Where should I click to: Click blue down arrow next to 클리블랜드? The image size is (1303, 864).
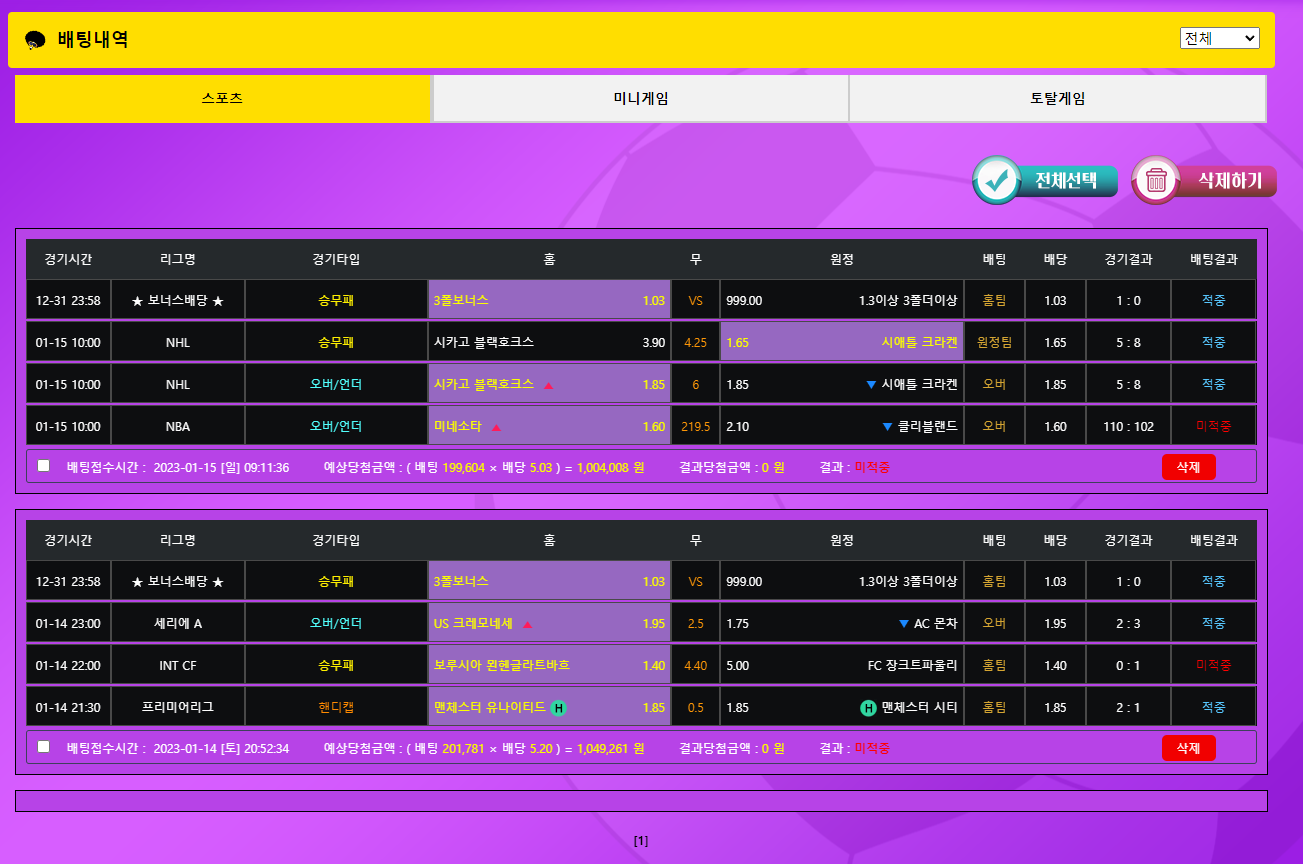point(887,427)
